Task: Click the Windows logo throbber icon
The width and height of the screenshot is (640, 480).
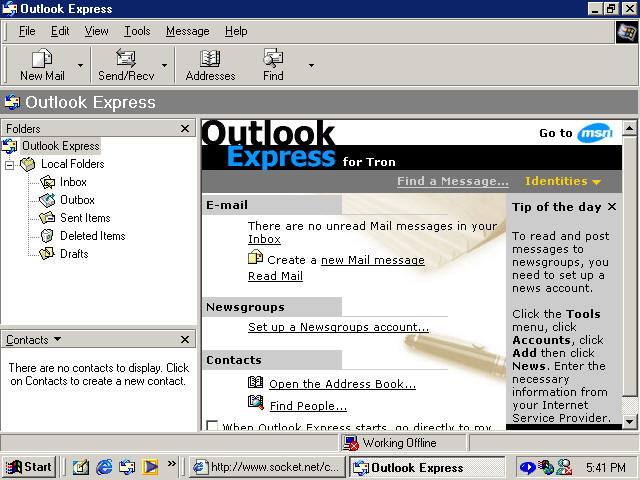Action: coord(627,32)
